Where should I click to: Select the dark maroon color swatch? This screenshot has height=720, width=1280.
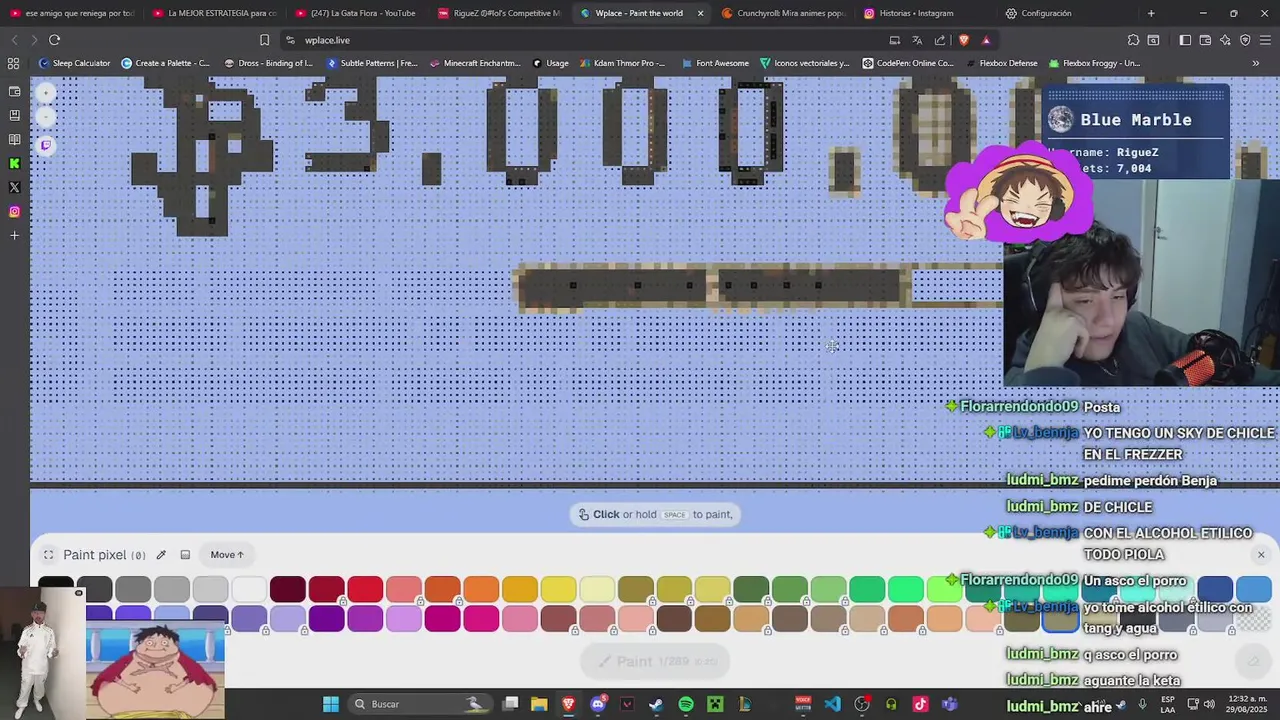pyautogui.click(x=288, y=589)
